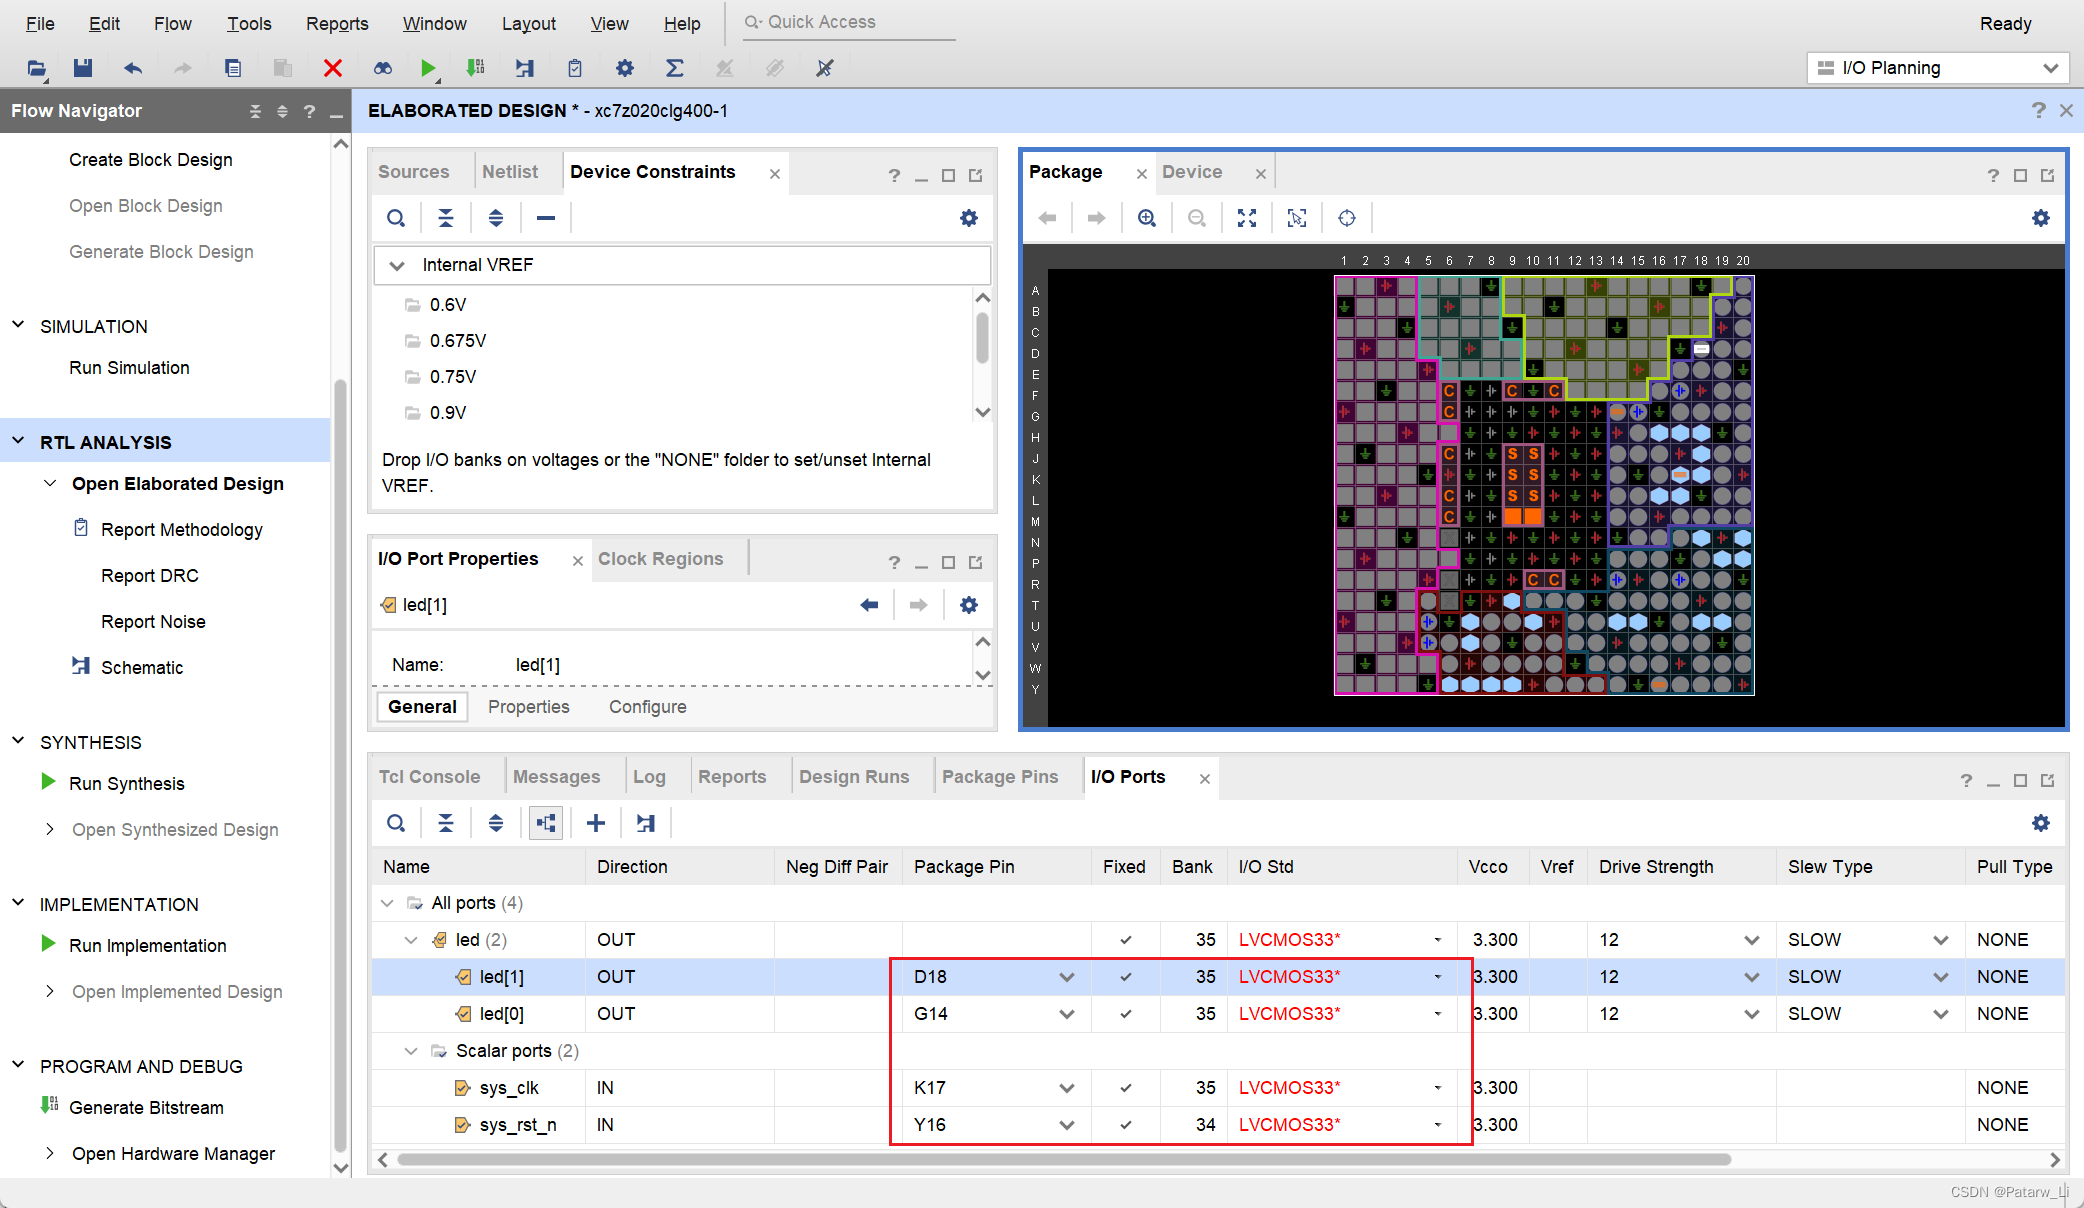This screenshot has height=1208, width=2084.
Task: Click the Generate Bitstream toolbar icon
Action: click(476, 68)
